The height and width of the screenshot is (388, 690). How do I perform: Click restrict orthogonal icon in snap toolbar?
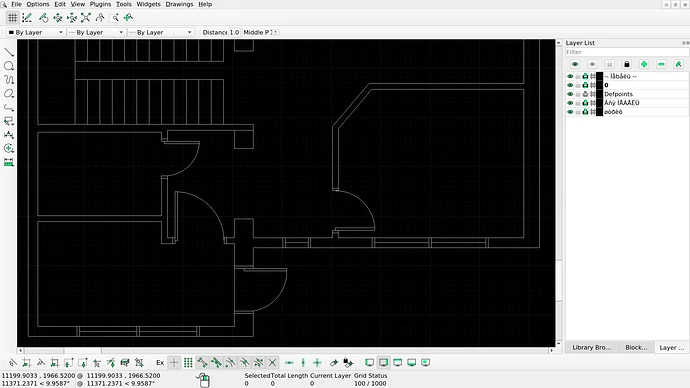317,363
